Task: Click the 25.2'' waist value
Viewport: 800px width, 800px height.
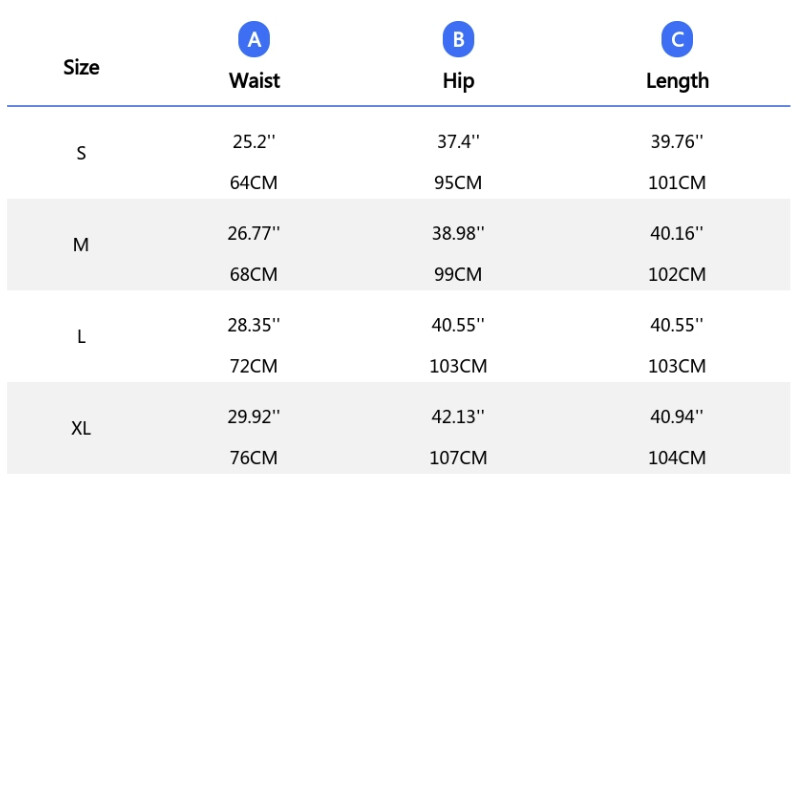Action: point(254,142)
